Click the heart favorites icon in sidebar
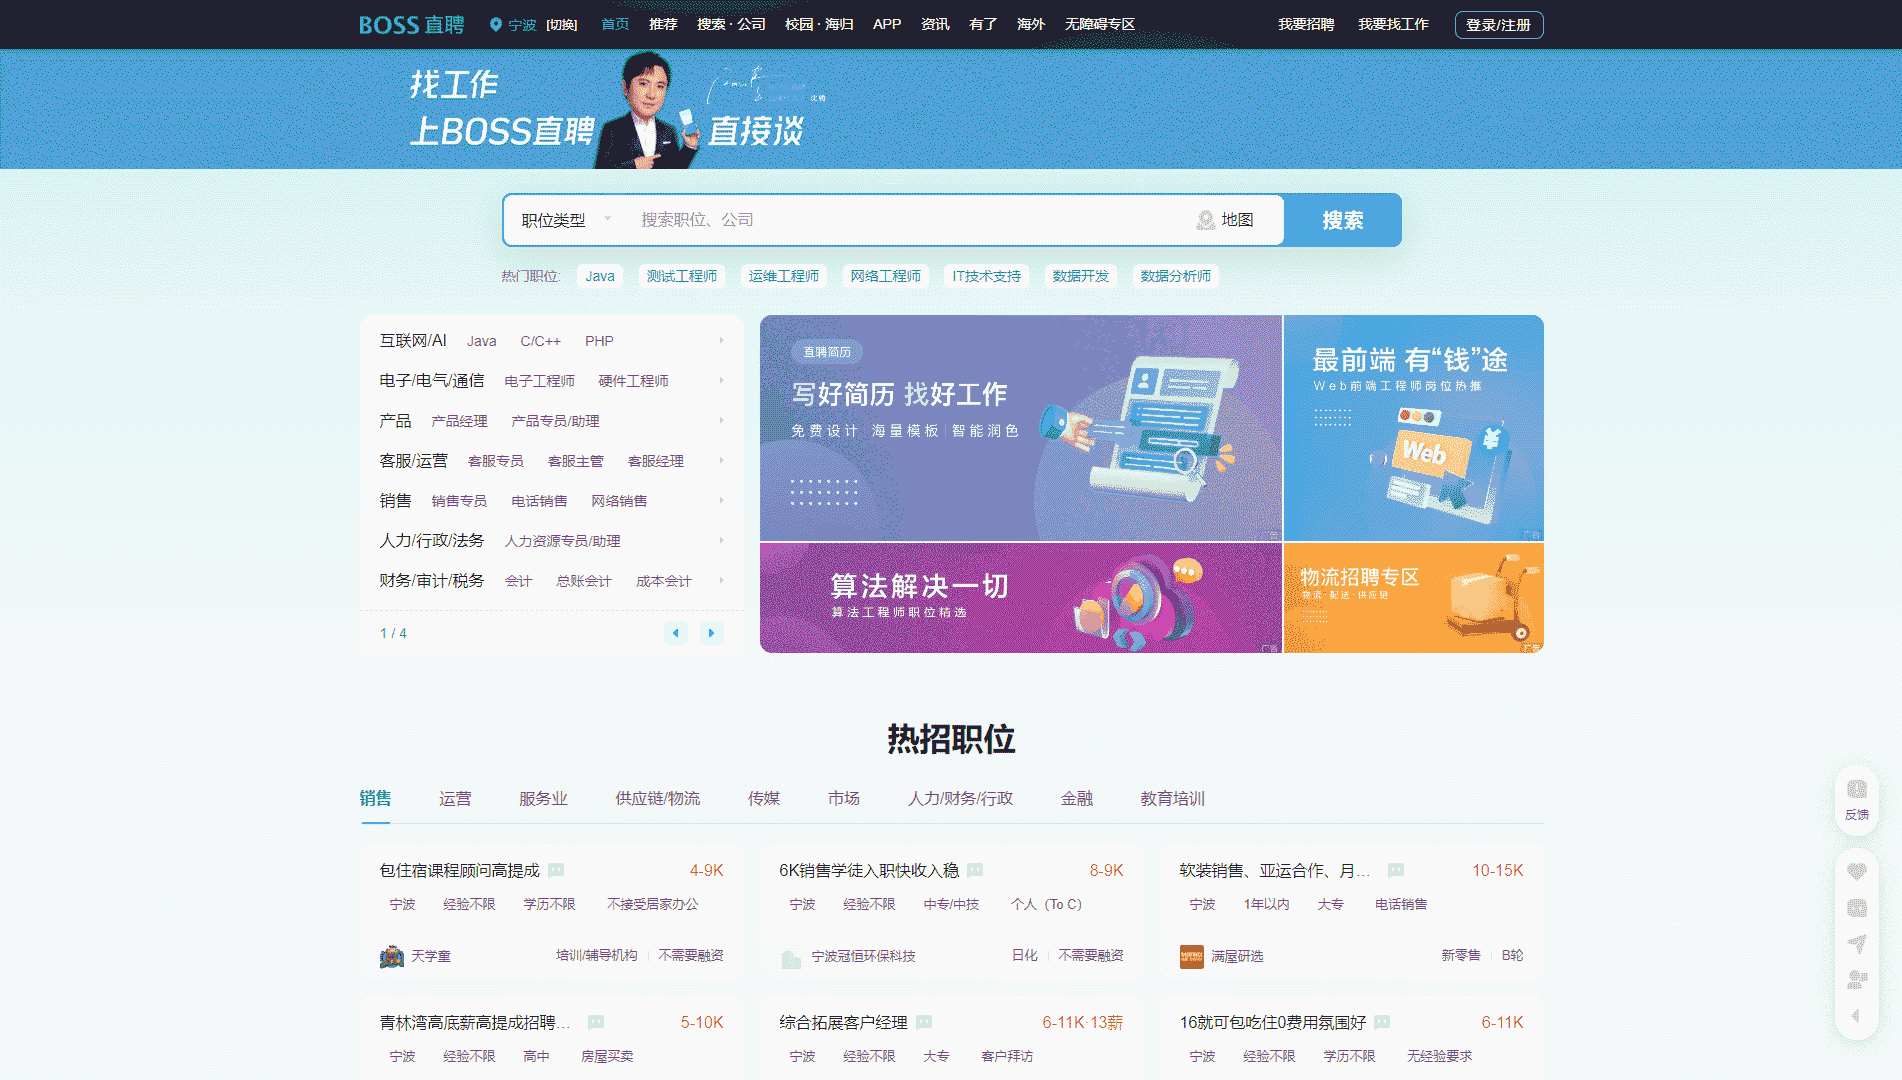Screen dimensions: 1902x1080 click(1857, 871)
